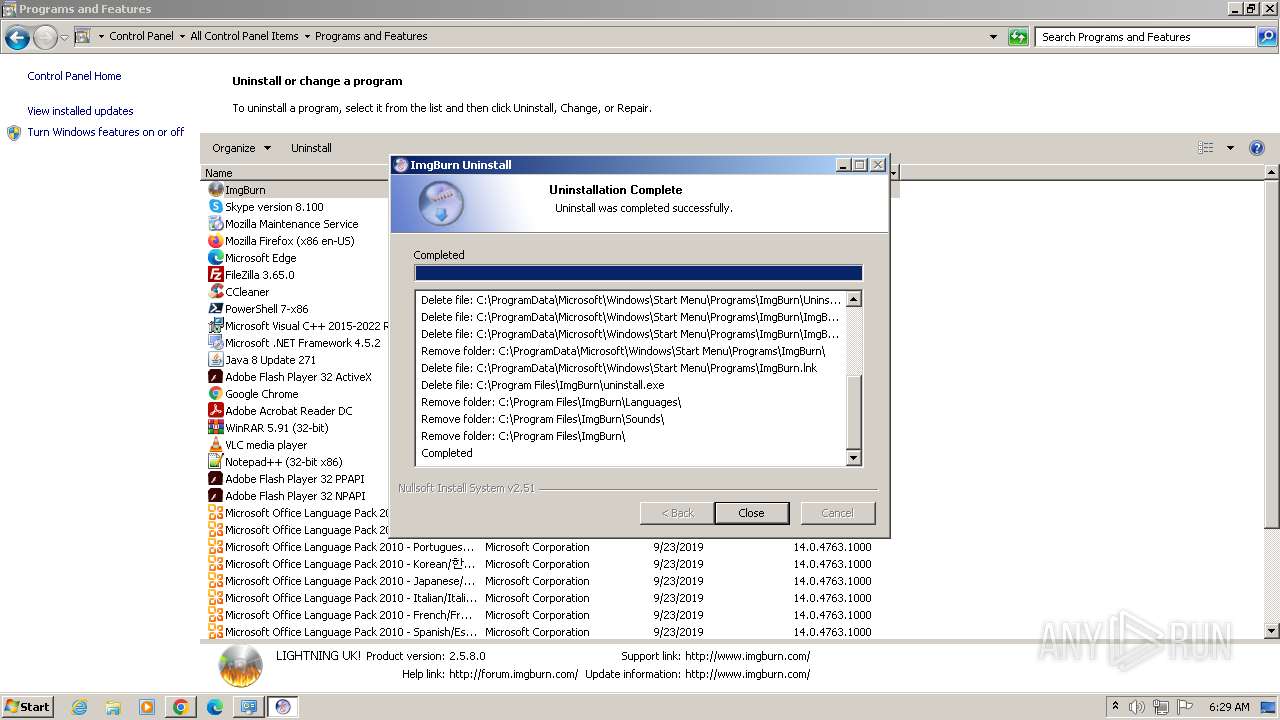This screenshot has height=720, width=1280.
Task: Open Turn Windows features on or off
Action: 105,132
